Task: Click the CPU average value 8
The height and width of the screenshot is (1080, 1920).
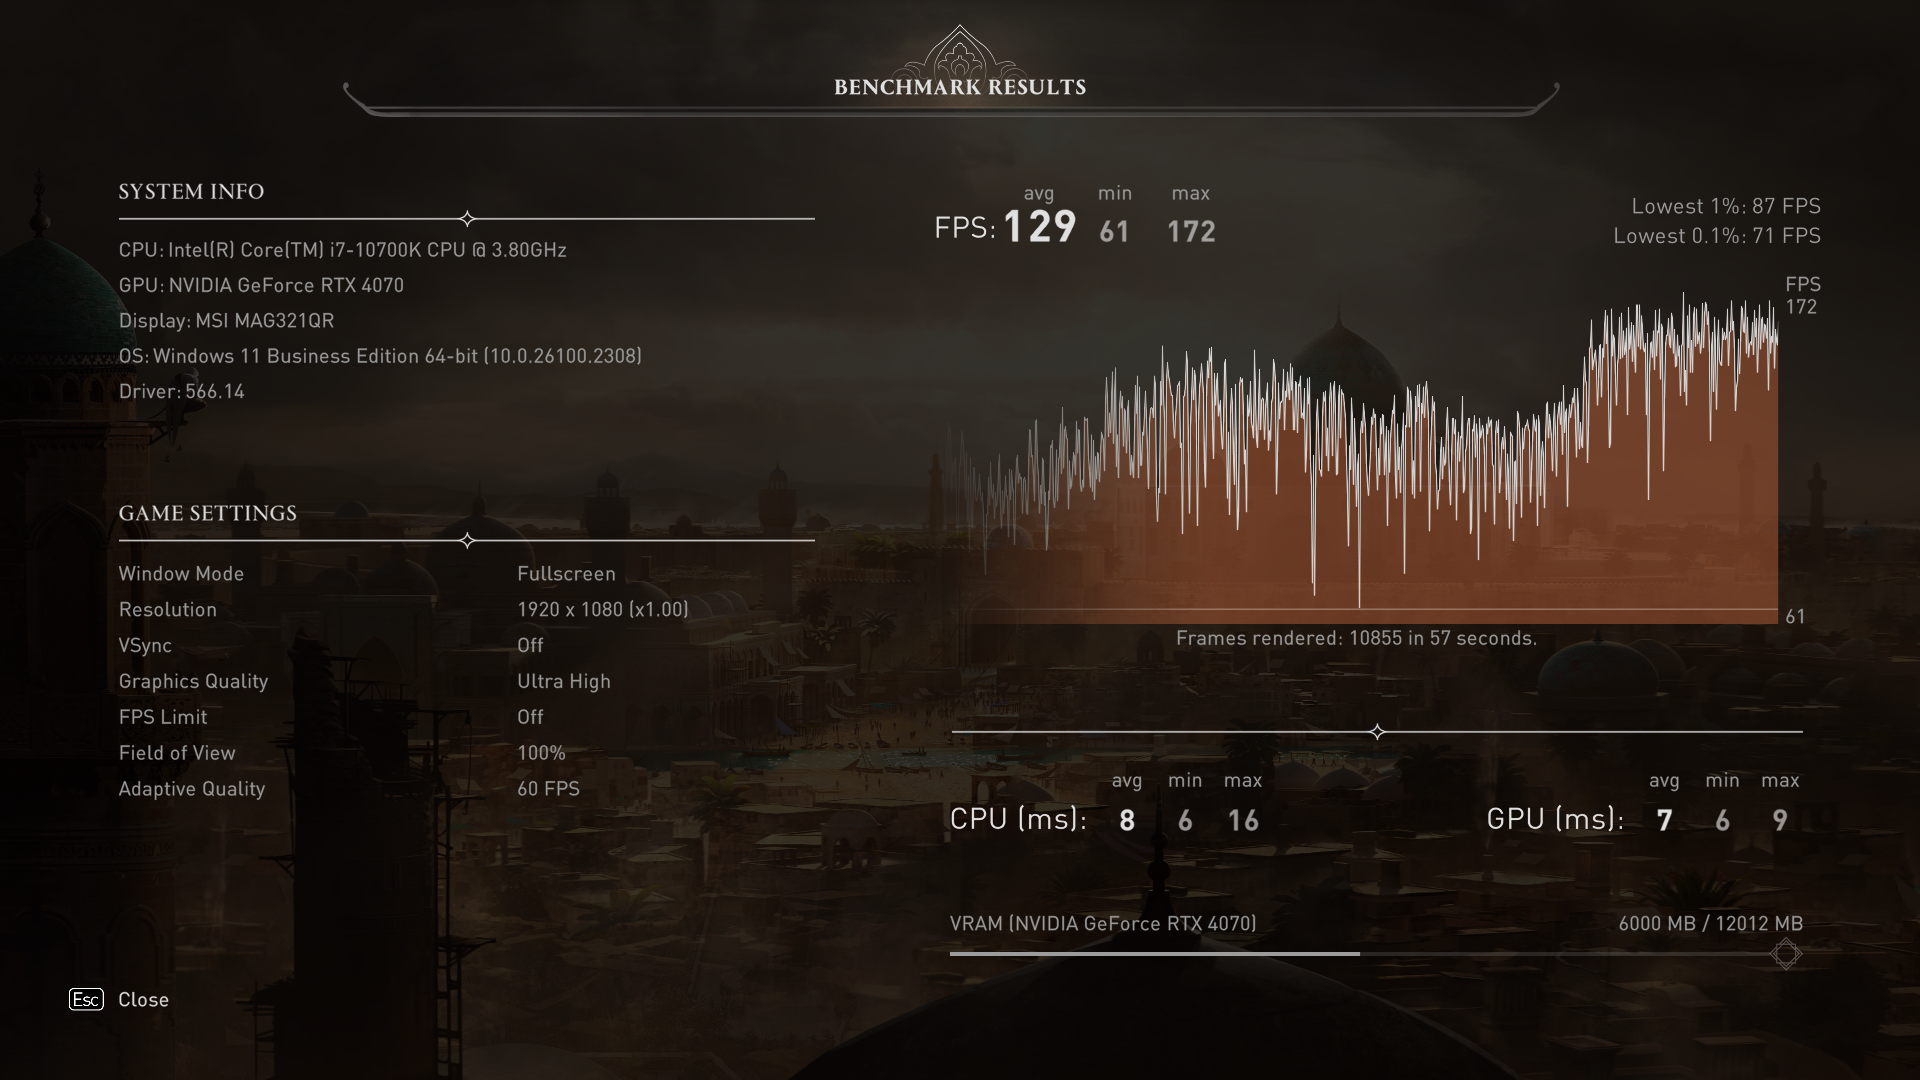Action: coord(1127,821)
